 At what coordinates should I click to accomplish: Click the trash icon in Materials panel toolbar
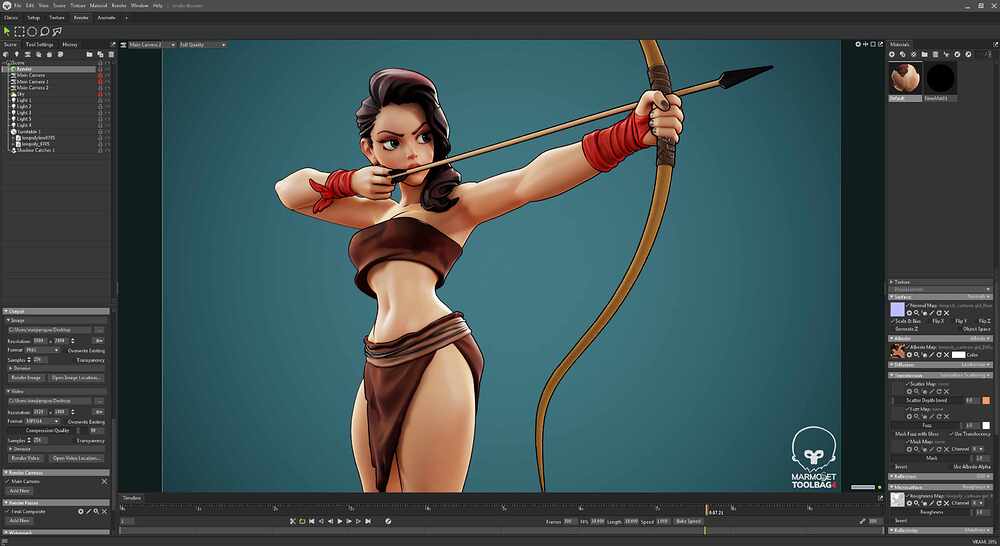click(936, 55)
